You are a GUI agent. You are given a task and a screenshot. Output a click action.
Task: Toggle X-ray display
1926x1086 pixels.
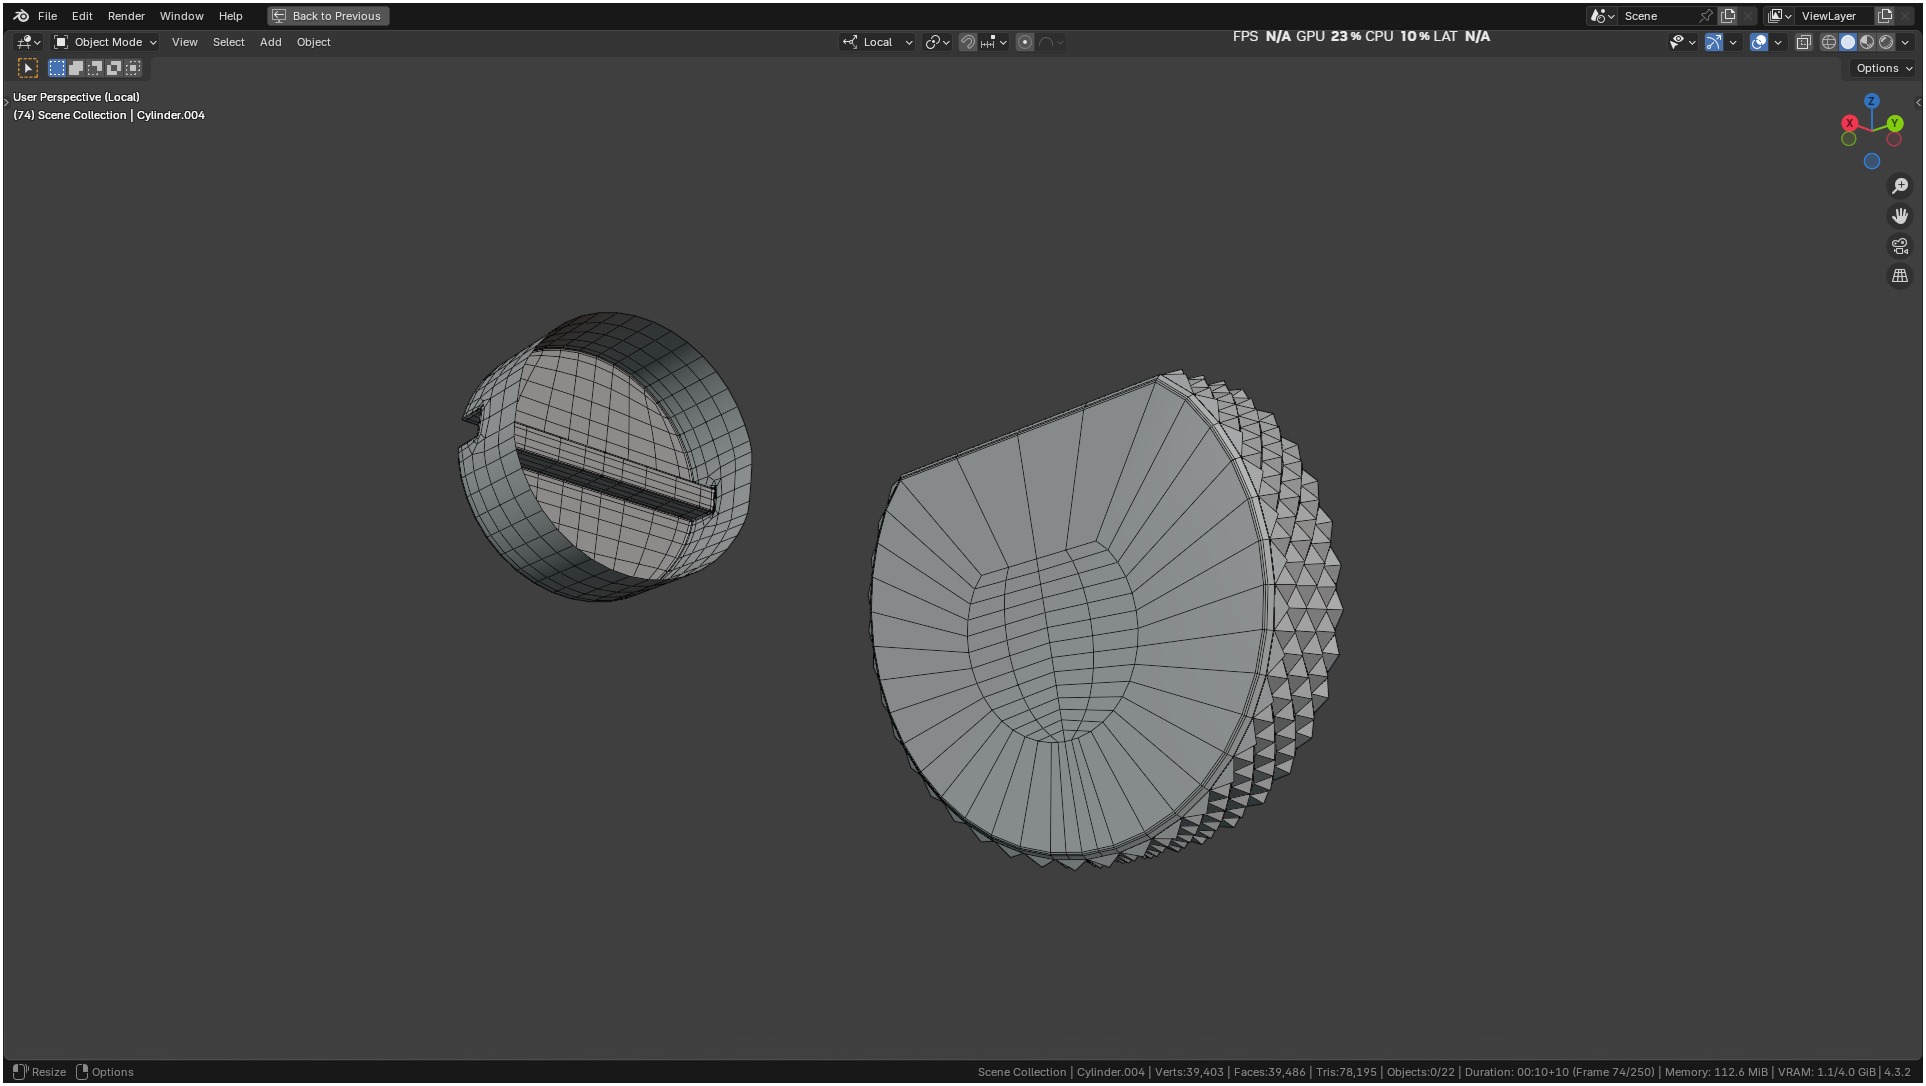pyautogui.click(x=1803, y=42)
